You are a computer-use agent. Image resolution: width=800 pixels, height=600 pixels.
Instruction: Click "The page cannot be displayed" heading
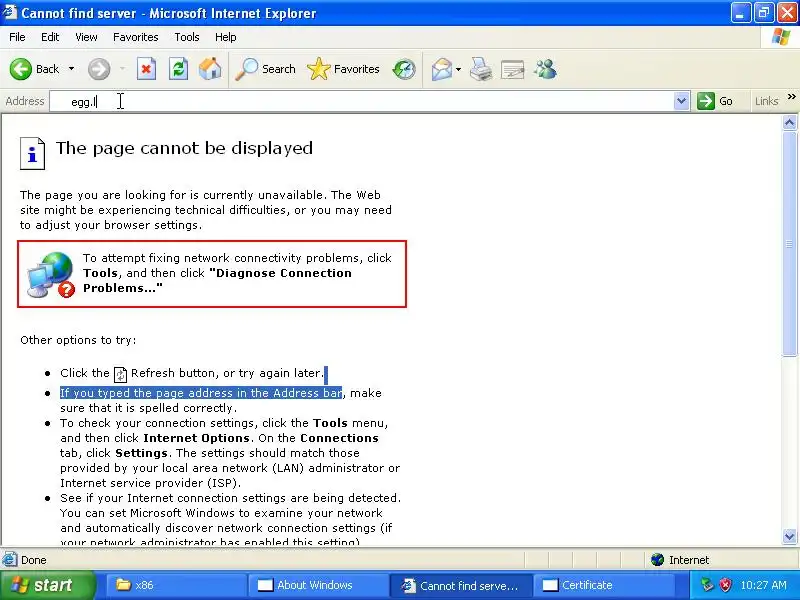184,148
